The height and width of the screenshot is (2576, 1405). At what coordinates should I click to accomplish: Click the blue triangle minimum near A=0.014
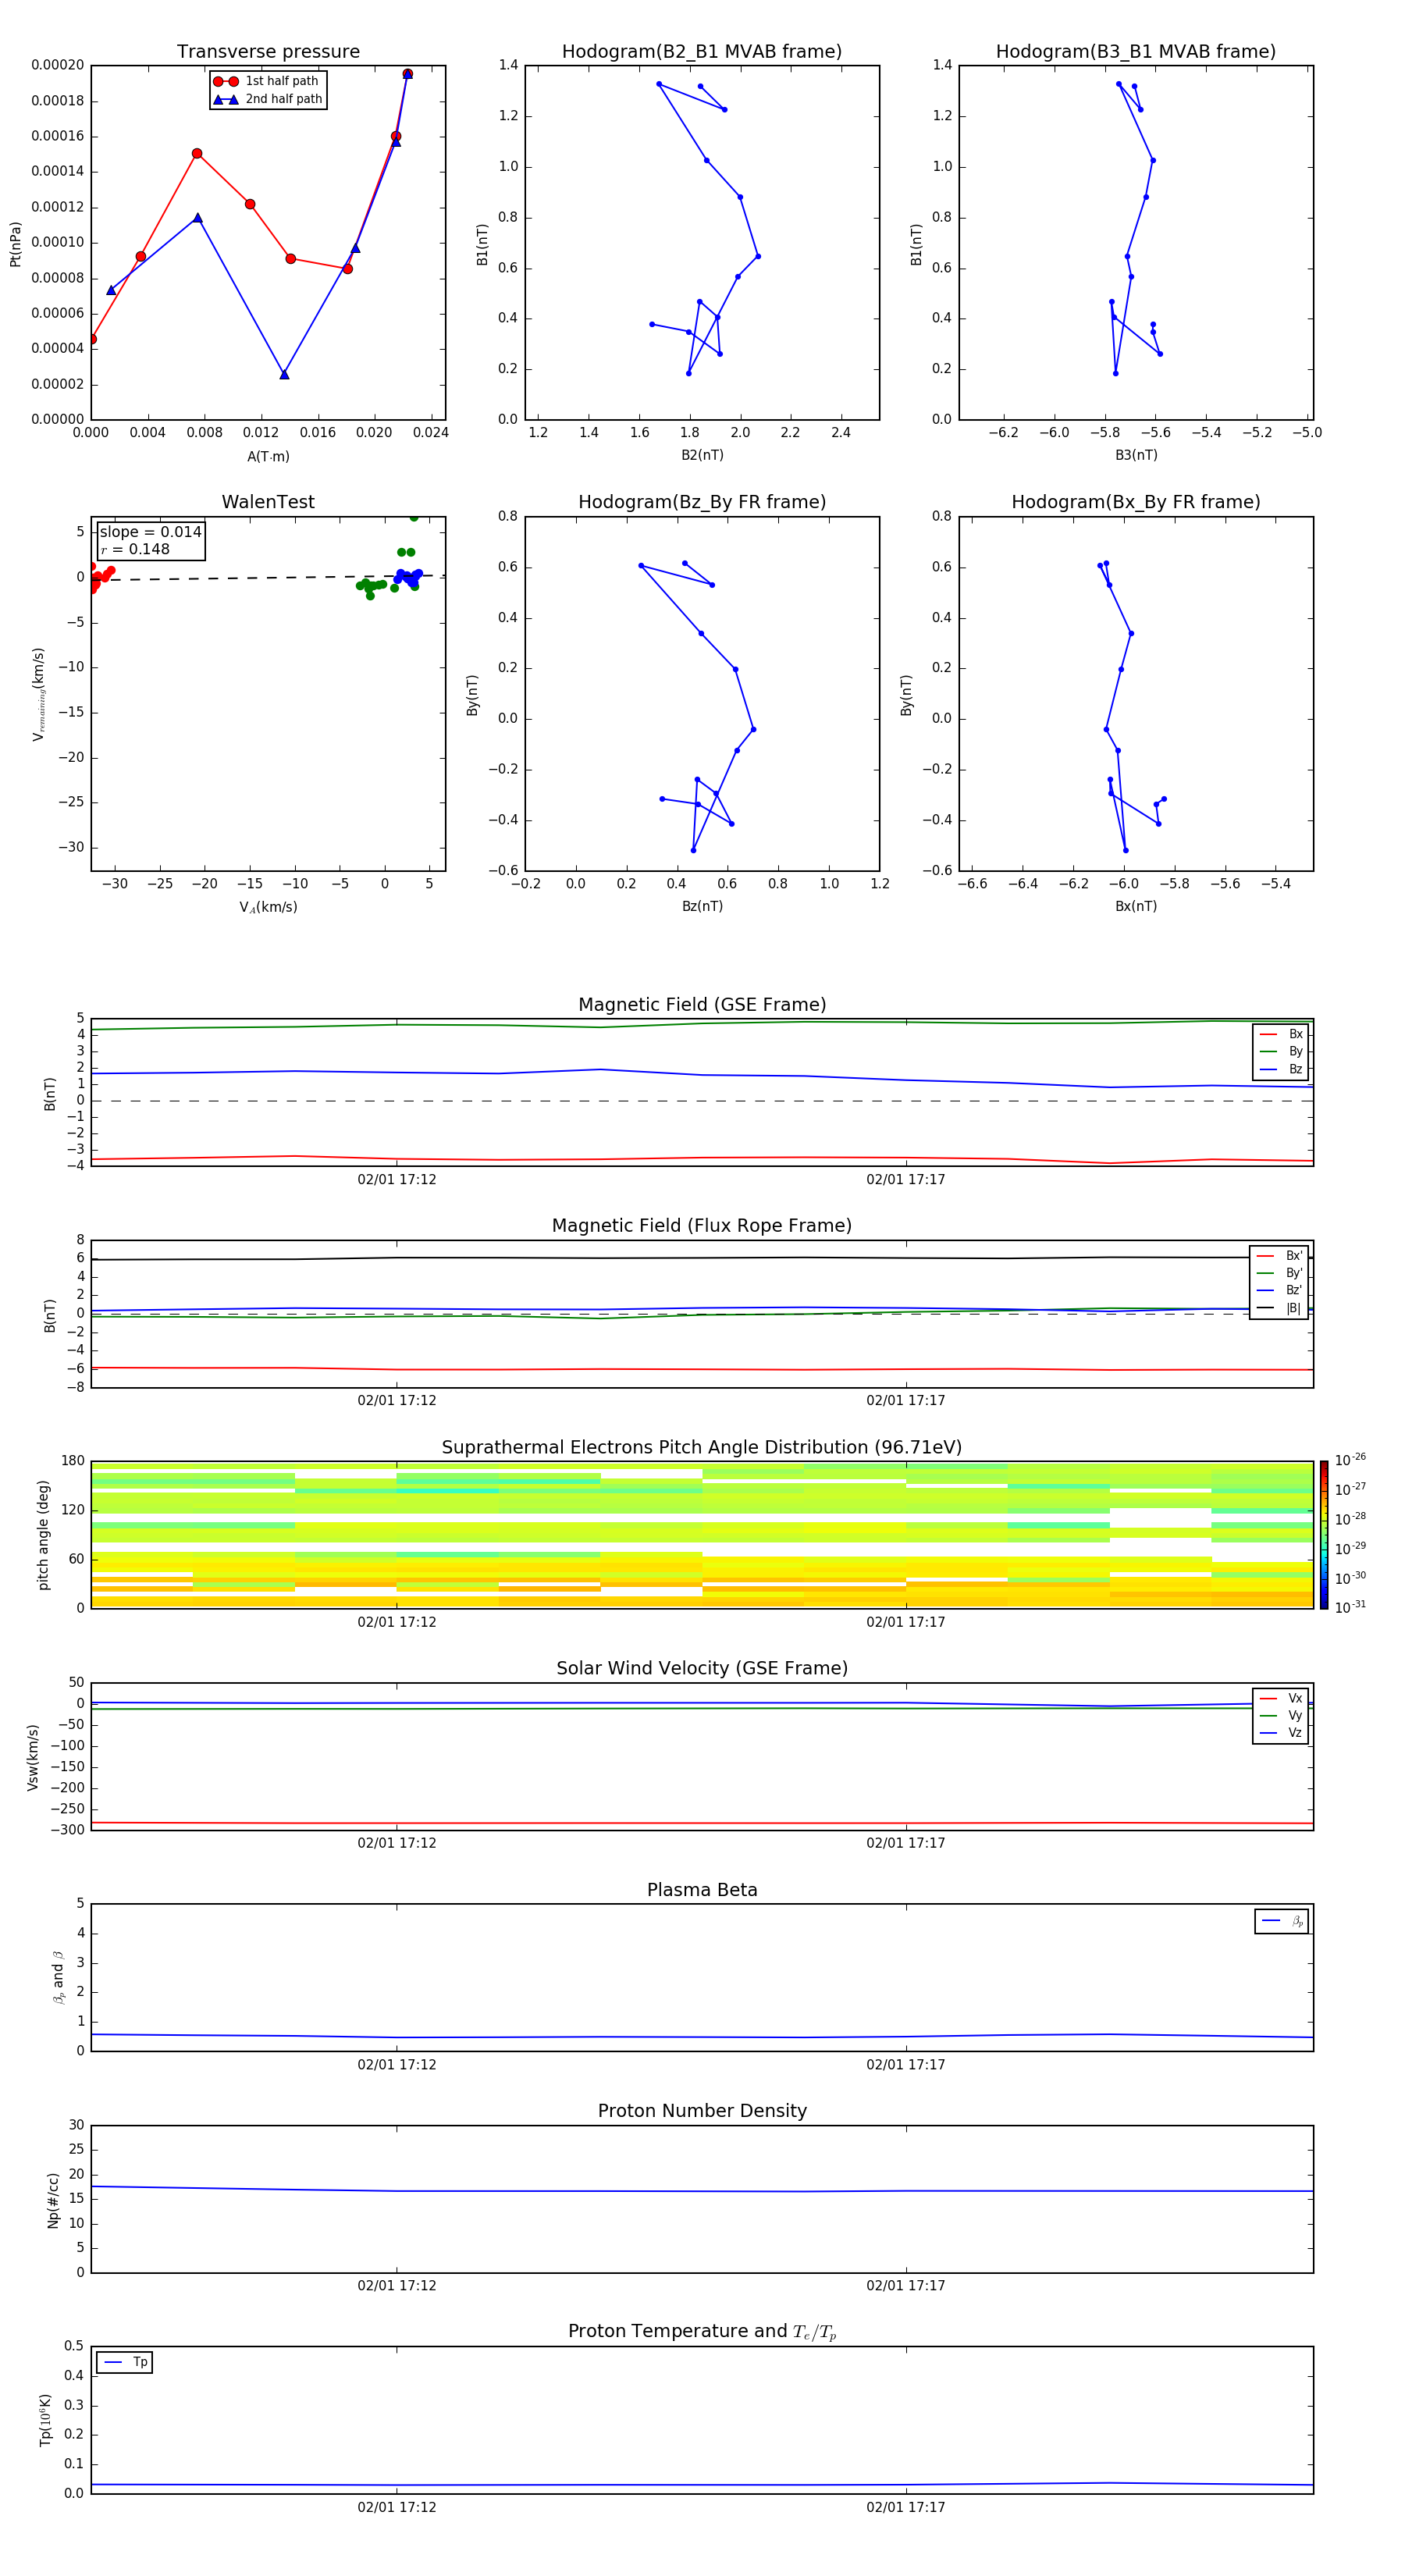[284, 374]
